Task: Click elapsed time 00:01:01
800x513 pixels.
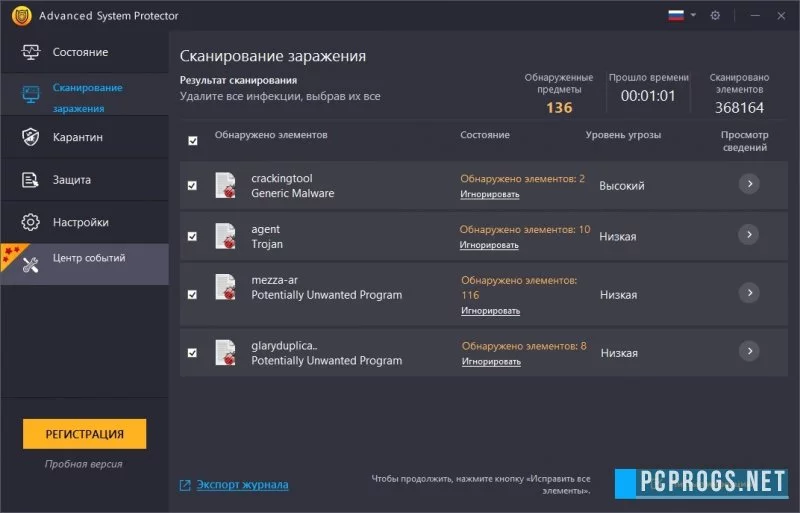Action: [x=648, y=96]
